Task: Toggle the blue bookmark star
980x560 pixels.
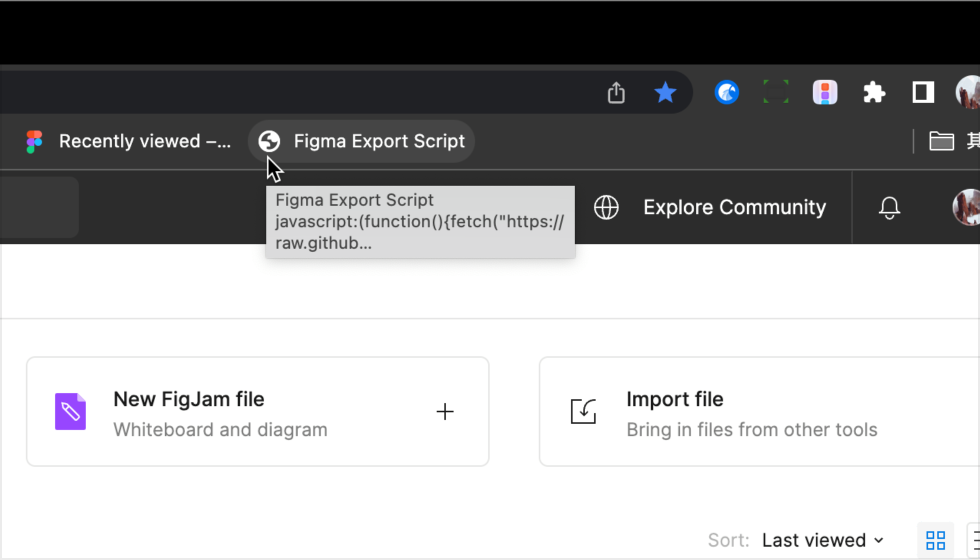Action: (665, 92)
